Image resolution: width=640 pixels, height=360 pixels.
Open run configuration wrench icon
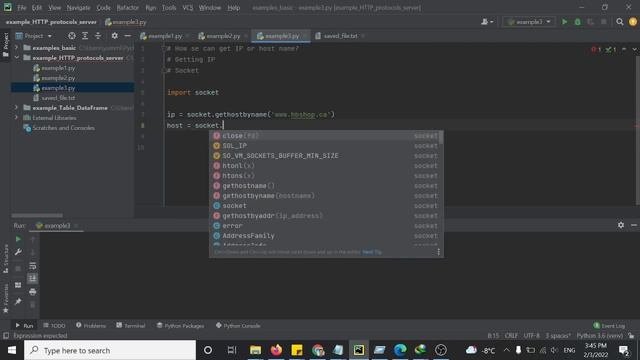tap(18, 252)
